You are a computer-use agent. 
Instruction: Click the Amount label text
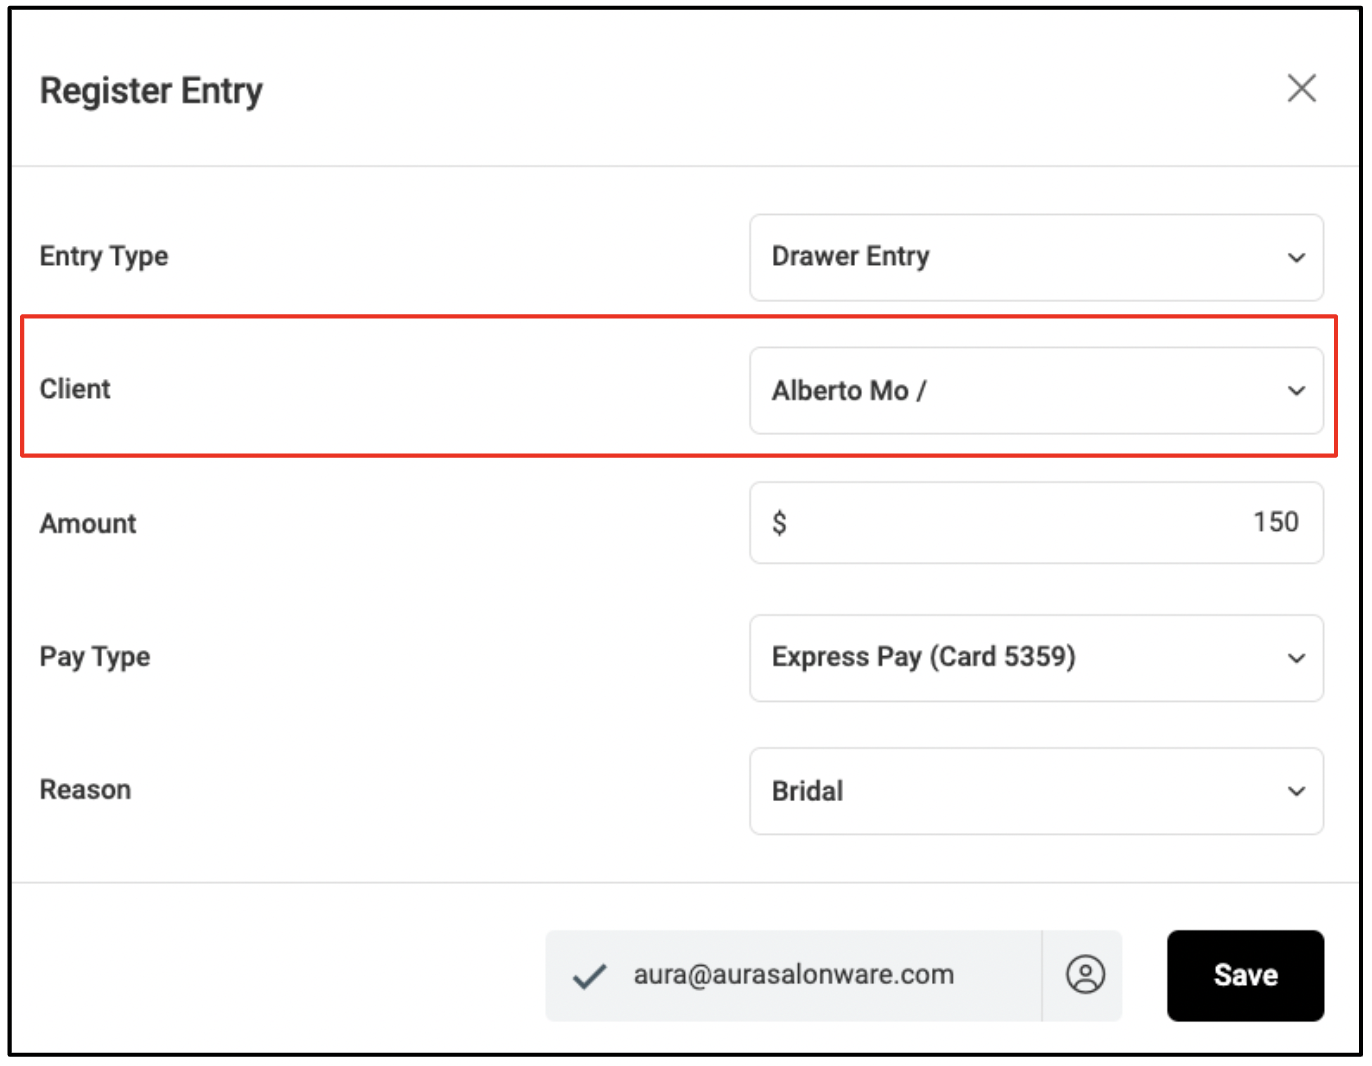(x=88, y=523)
